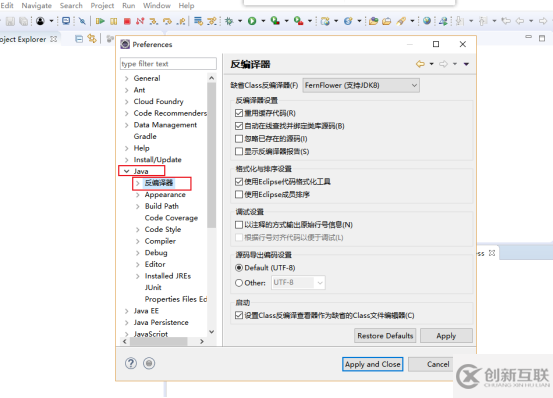Expand the Java EE tree node
The height and width of the screenshot is (398, 553).
point(126,311)
